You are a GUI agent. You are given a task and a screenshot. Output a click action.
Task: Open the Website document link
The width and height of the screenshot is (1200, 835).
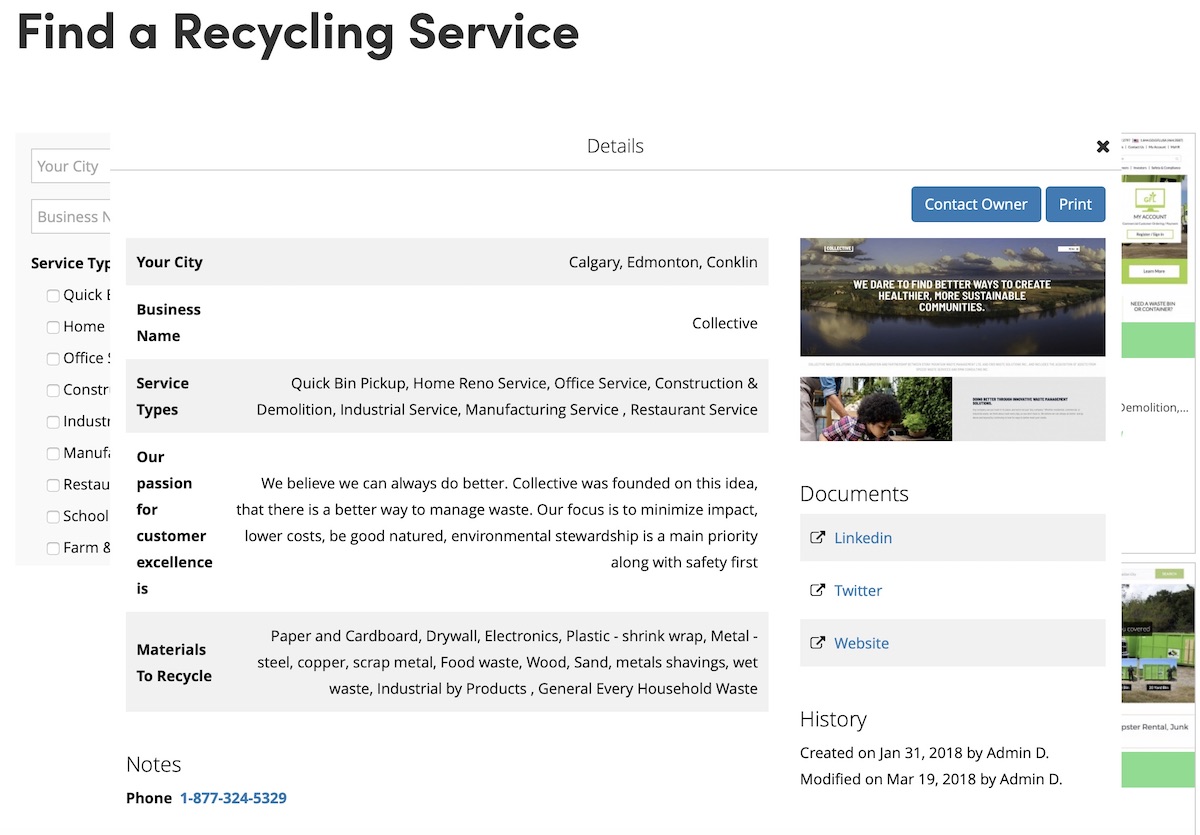pos(861,644)
